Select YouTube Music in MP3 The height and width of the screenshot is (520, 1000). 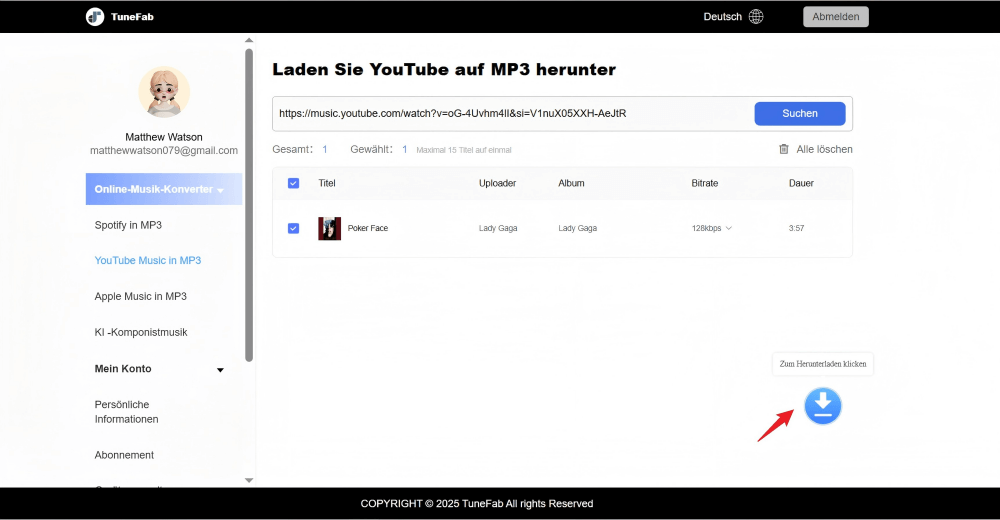click(147, 260)
